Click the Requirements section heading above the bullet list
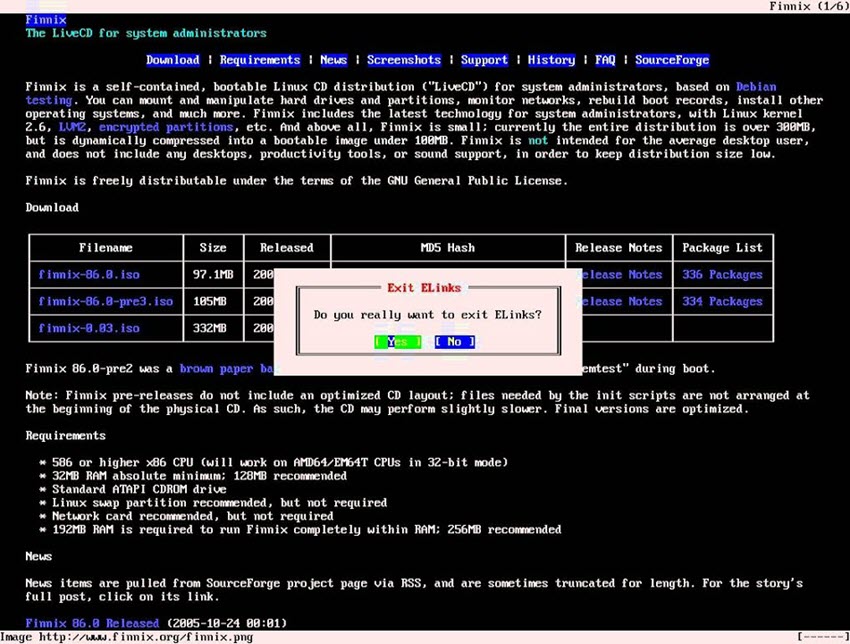The image size is (850, 644). pos(66,436)
